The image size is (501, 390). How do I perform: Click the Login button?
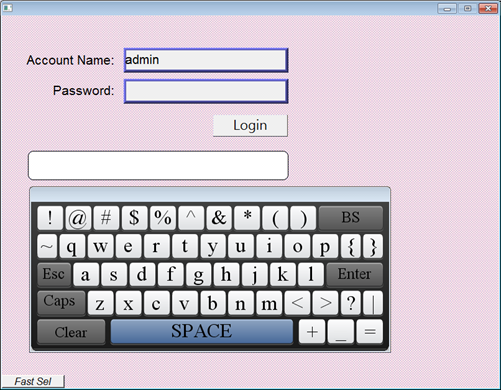[250, 126]
